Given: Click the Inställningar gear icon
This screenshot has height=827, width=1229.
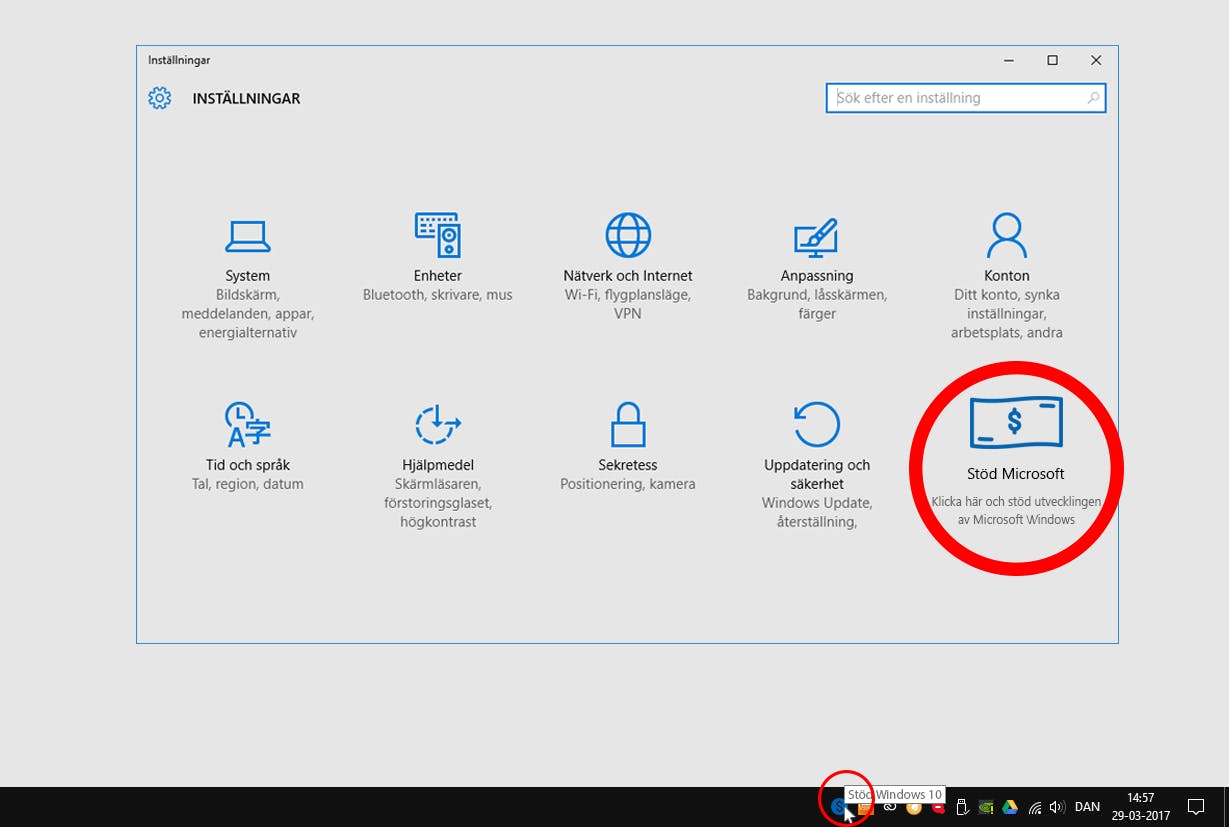Looking at the screenshot, I should (x=160, y=98).
